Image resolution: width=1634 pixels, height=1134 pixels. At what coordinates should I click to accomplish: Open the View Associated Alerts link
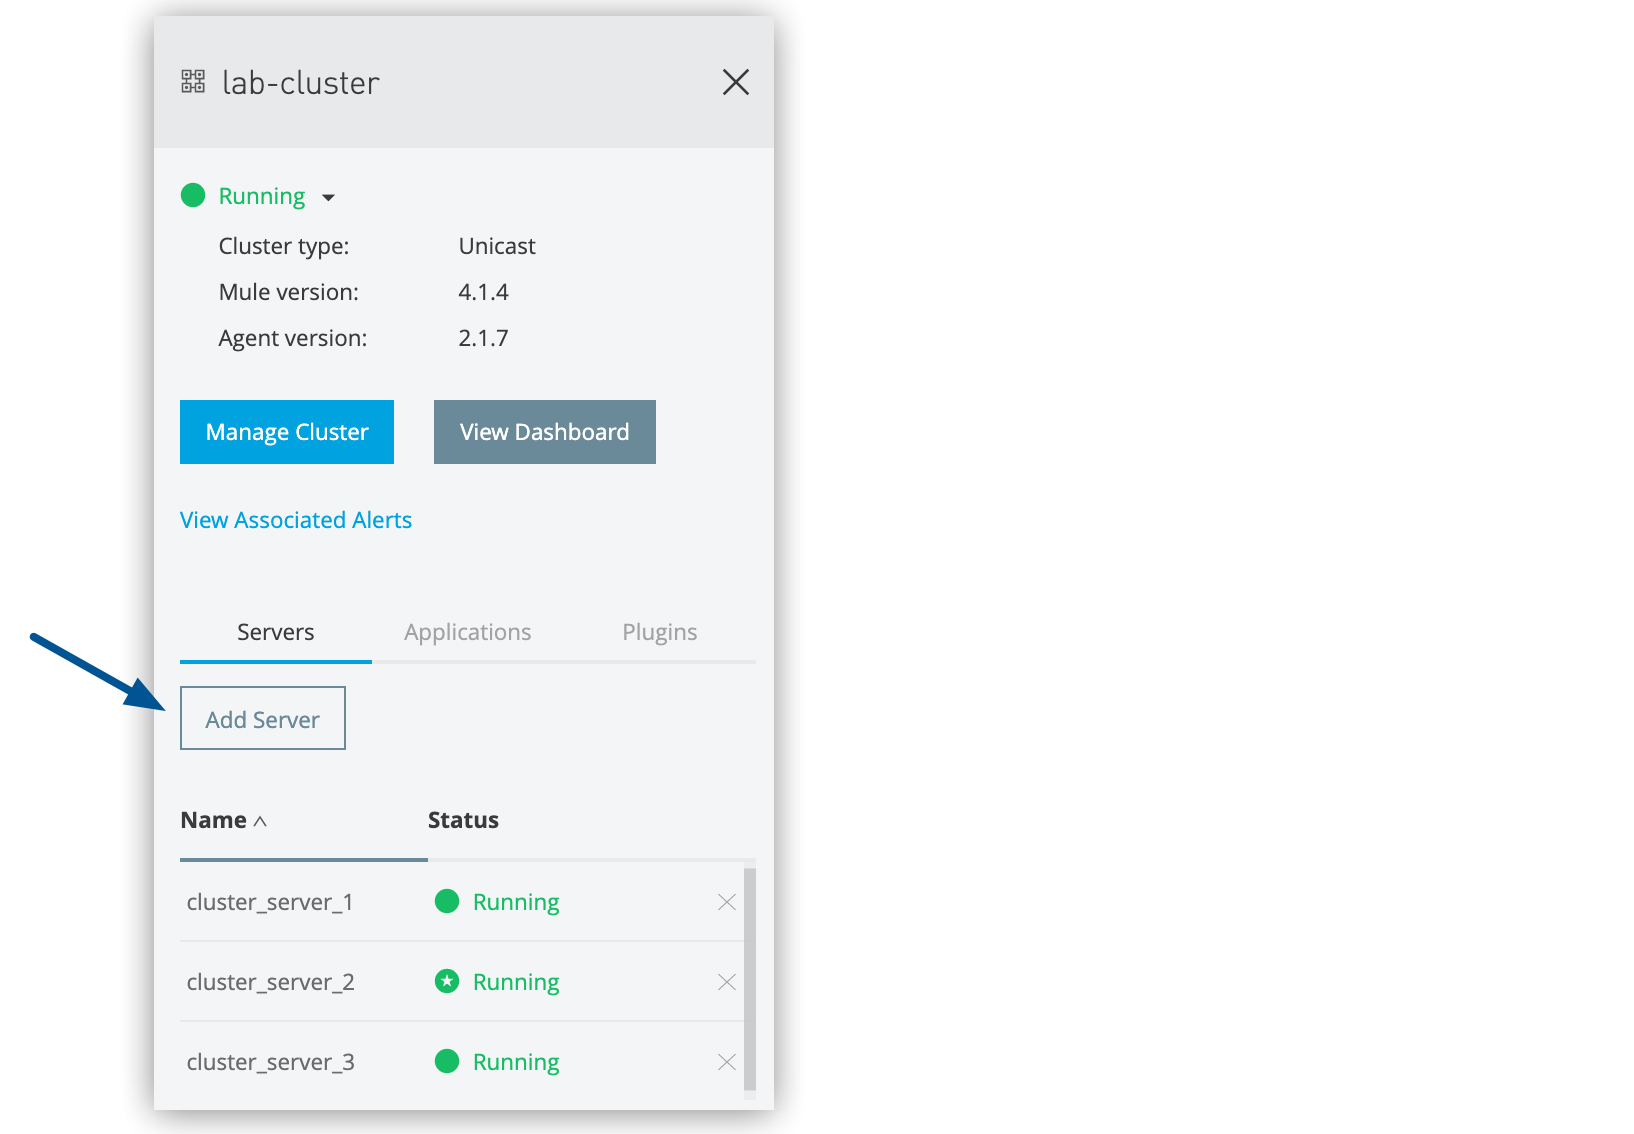(x=296, y=520)
